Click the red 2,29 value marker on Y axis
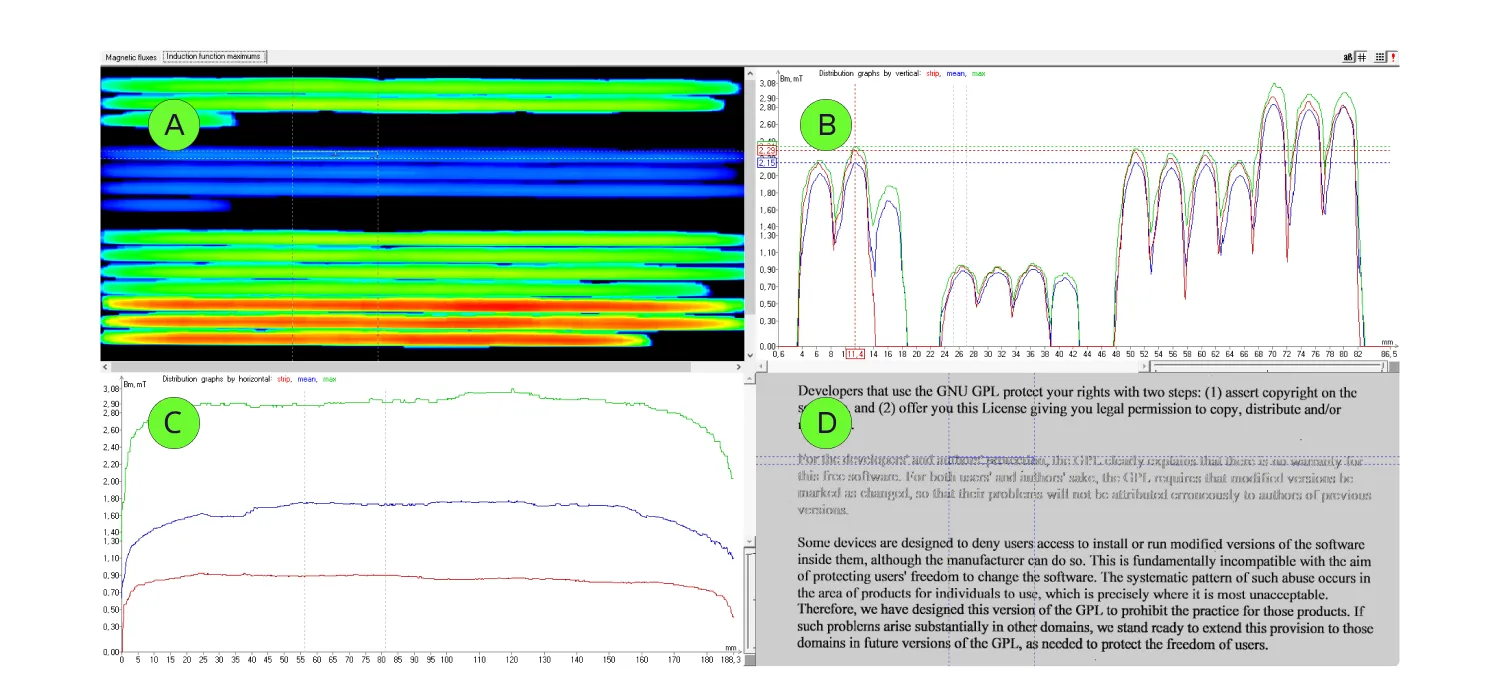The height and width of the screenshot is (687, 1500). click(767, 150)
